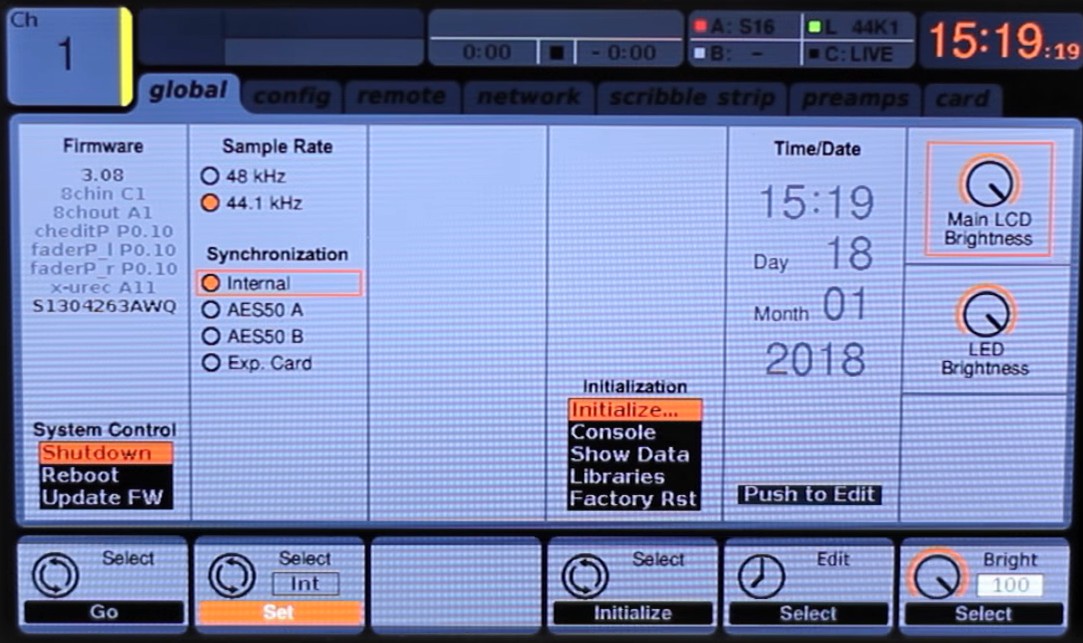Click the Bright value field showing 100

(x=1009, y=585)
